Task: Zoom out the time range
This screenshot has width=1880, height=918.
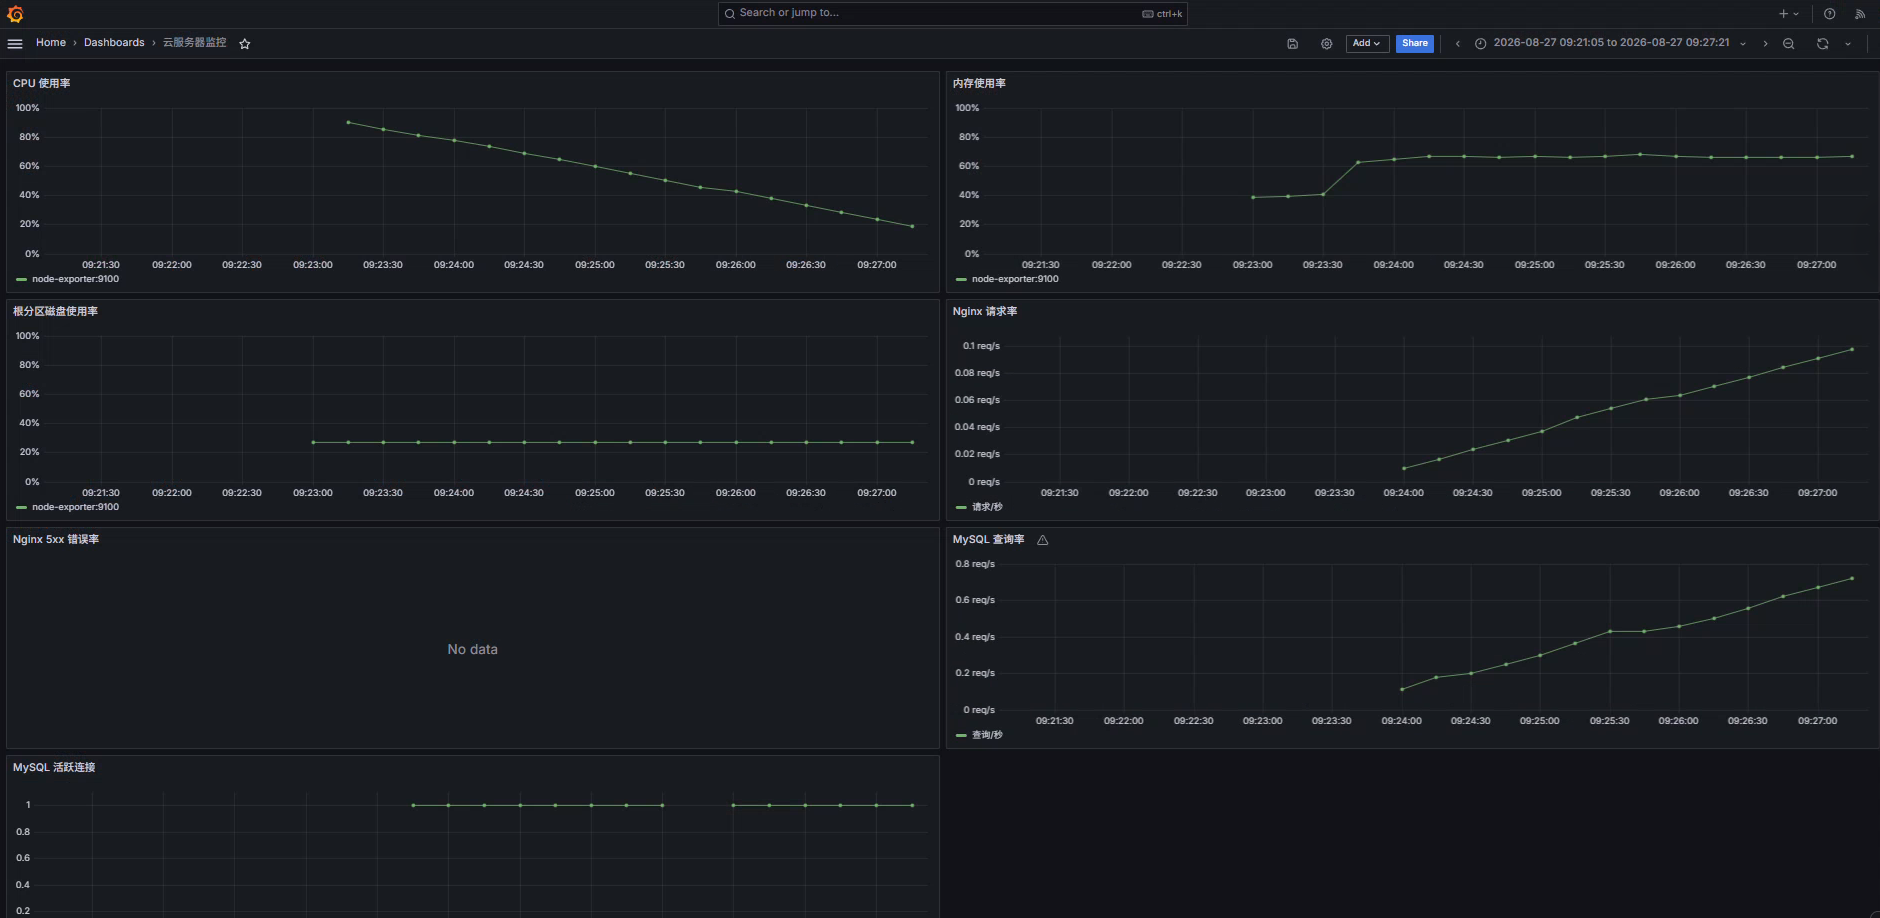Action: [1789, 44]
